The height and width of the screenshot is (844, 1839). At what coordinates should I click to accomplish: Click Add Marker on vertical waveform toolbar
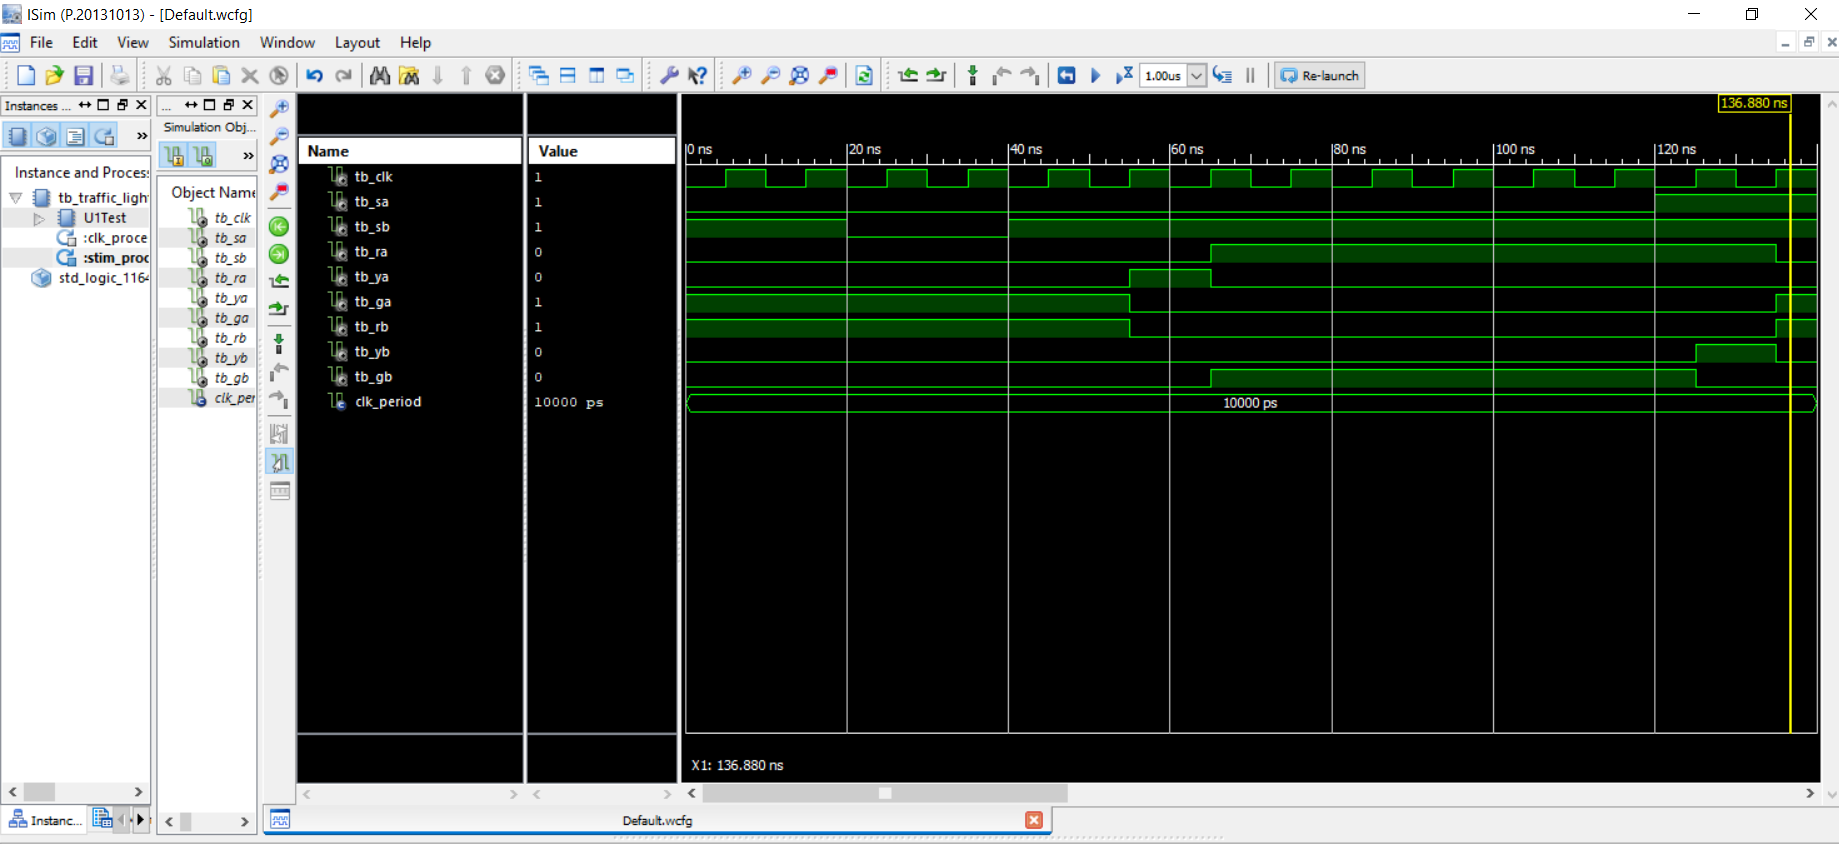pos(279,343)
